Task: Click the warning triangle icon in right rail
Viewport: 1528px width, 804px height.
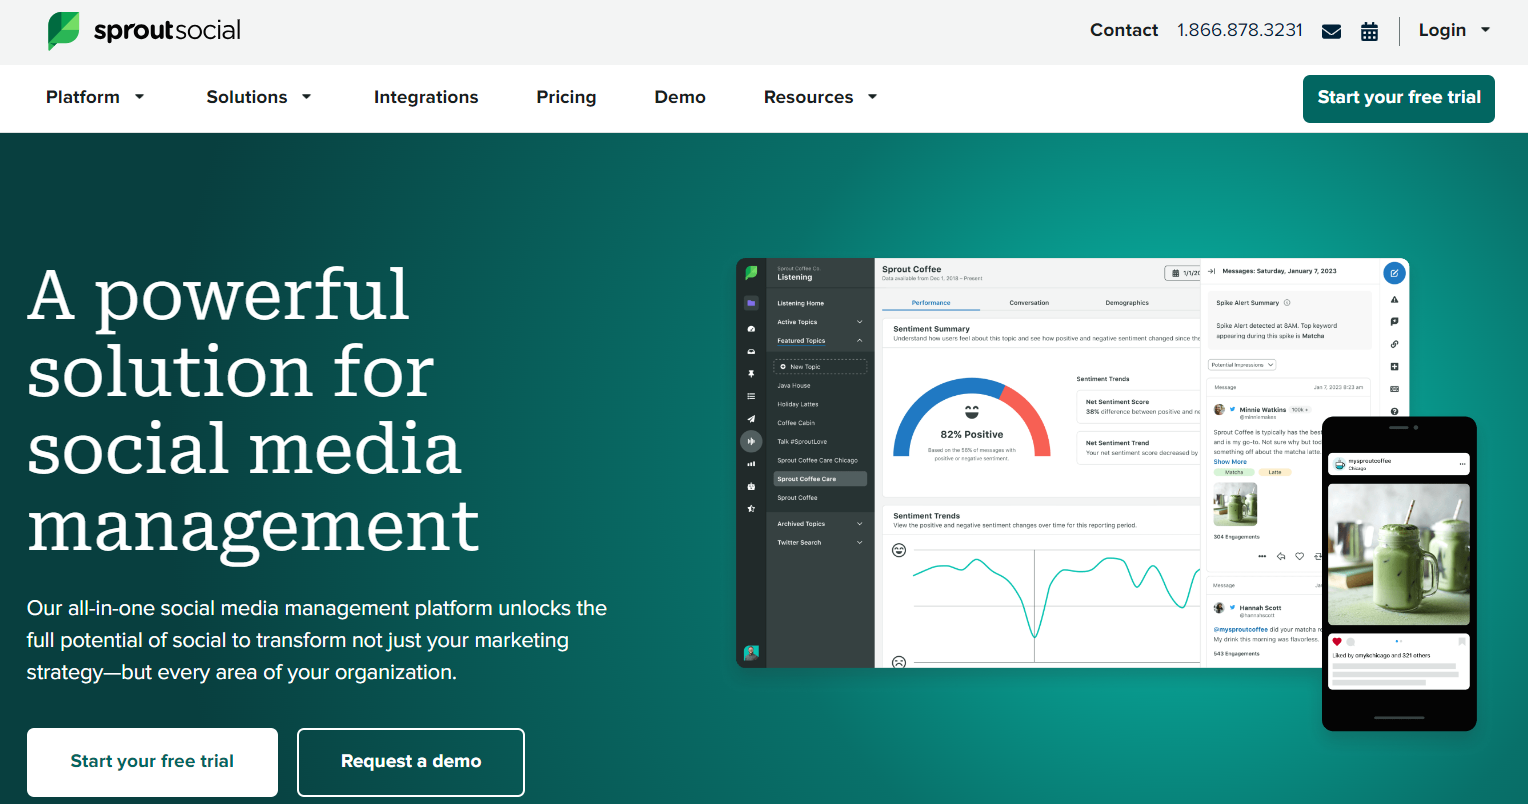Action: [1395, 300]
